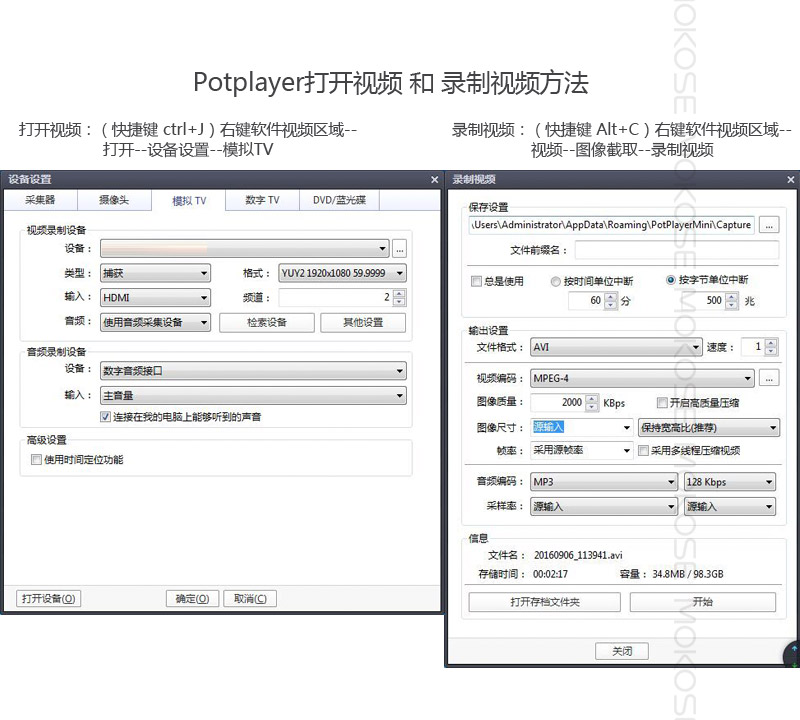Image resolution: width=800 pixels, height=720 pixels.
Task: Open the 图像尺寸 源输入 dropdown
Action: [582, 427]
